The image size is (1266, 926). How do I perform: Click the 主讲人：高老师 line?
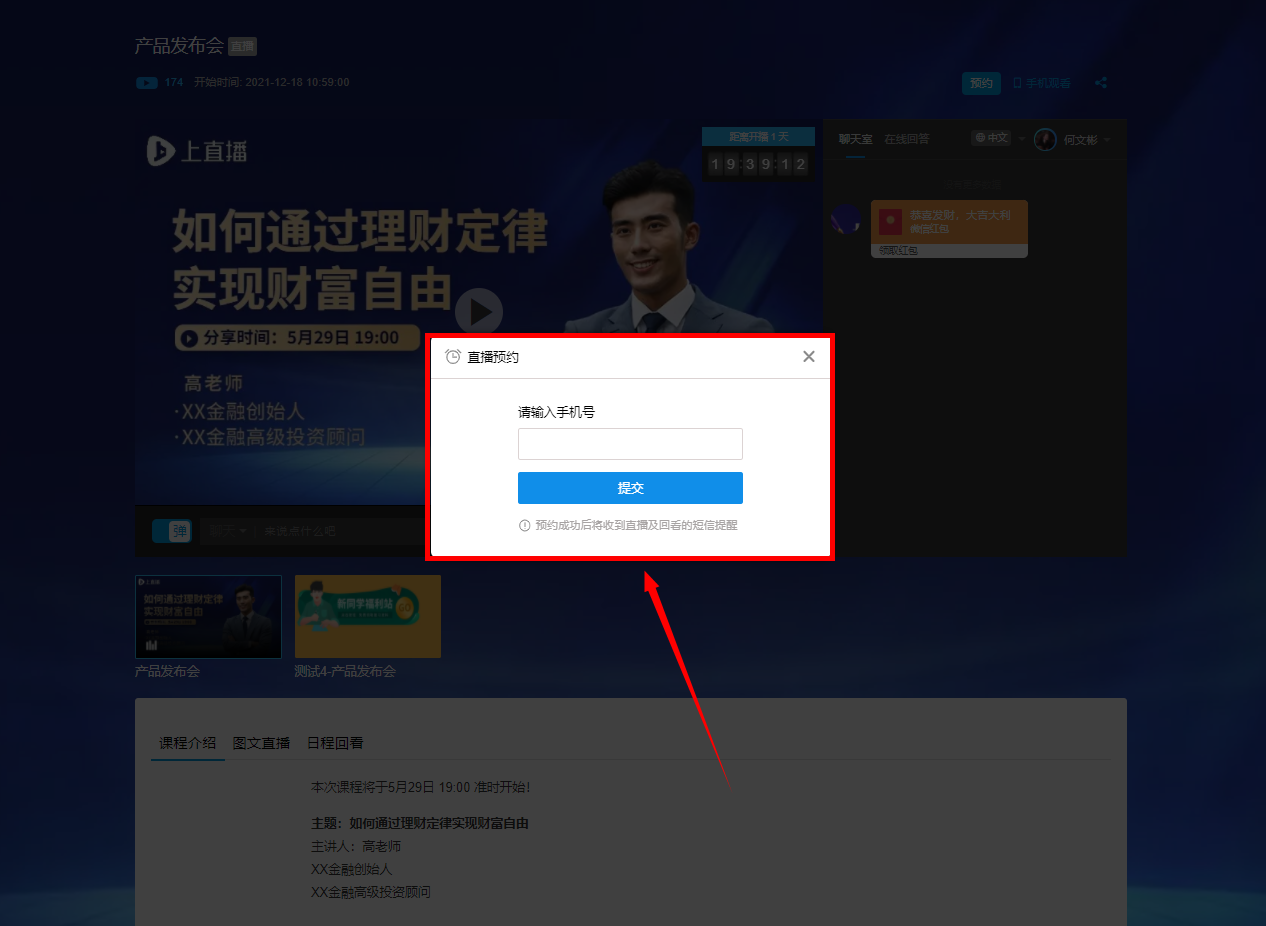point(356,846)
